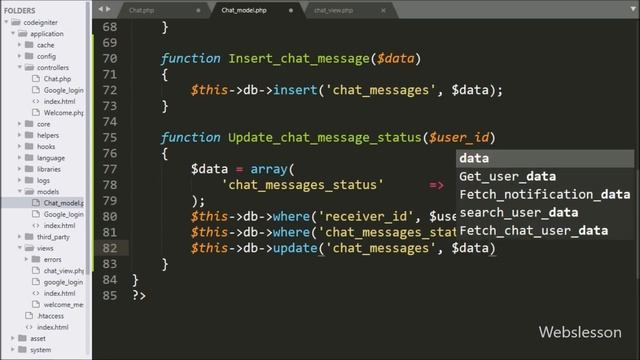The image size is (640, 360).
Task: Click 'chat_messages_status' array key on line 78
Action: [x=302, y=185]
